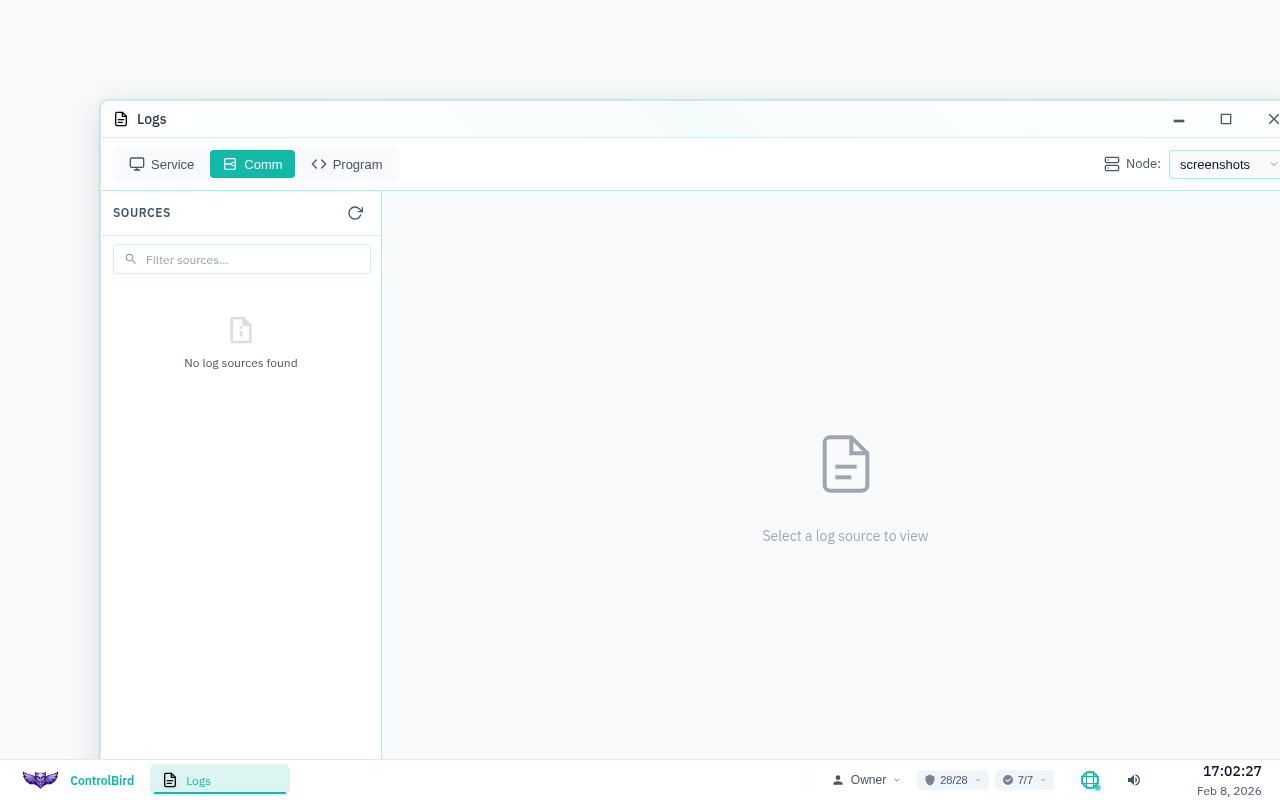Screen dimensions: 1280x800
Task: Click the Logs window title text
Action: point(152,119)
